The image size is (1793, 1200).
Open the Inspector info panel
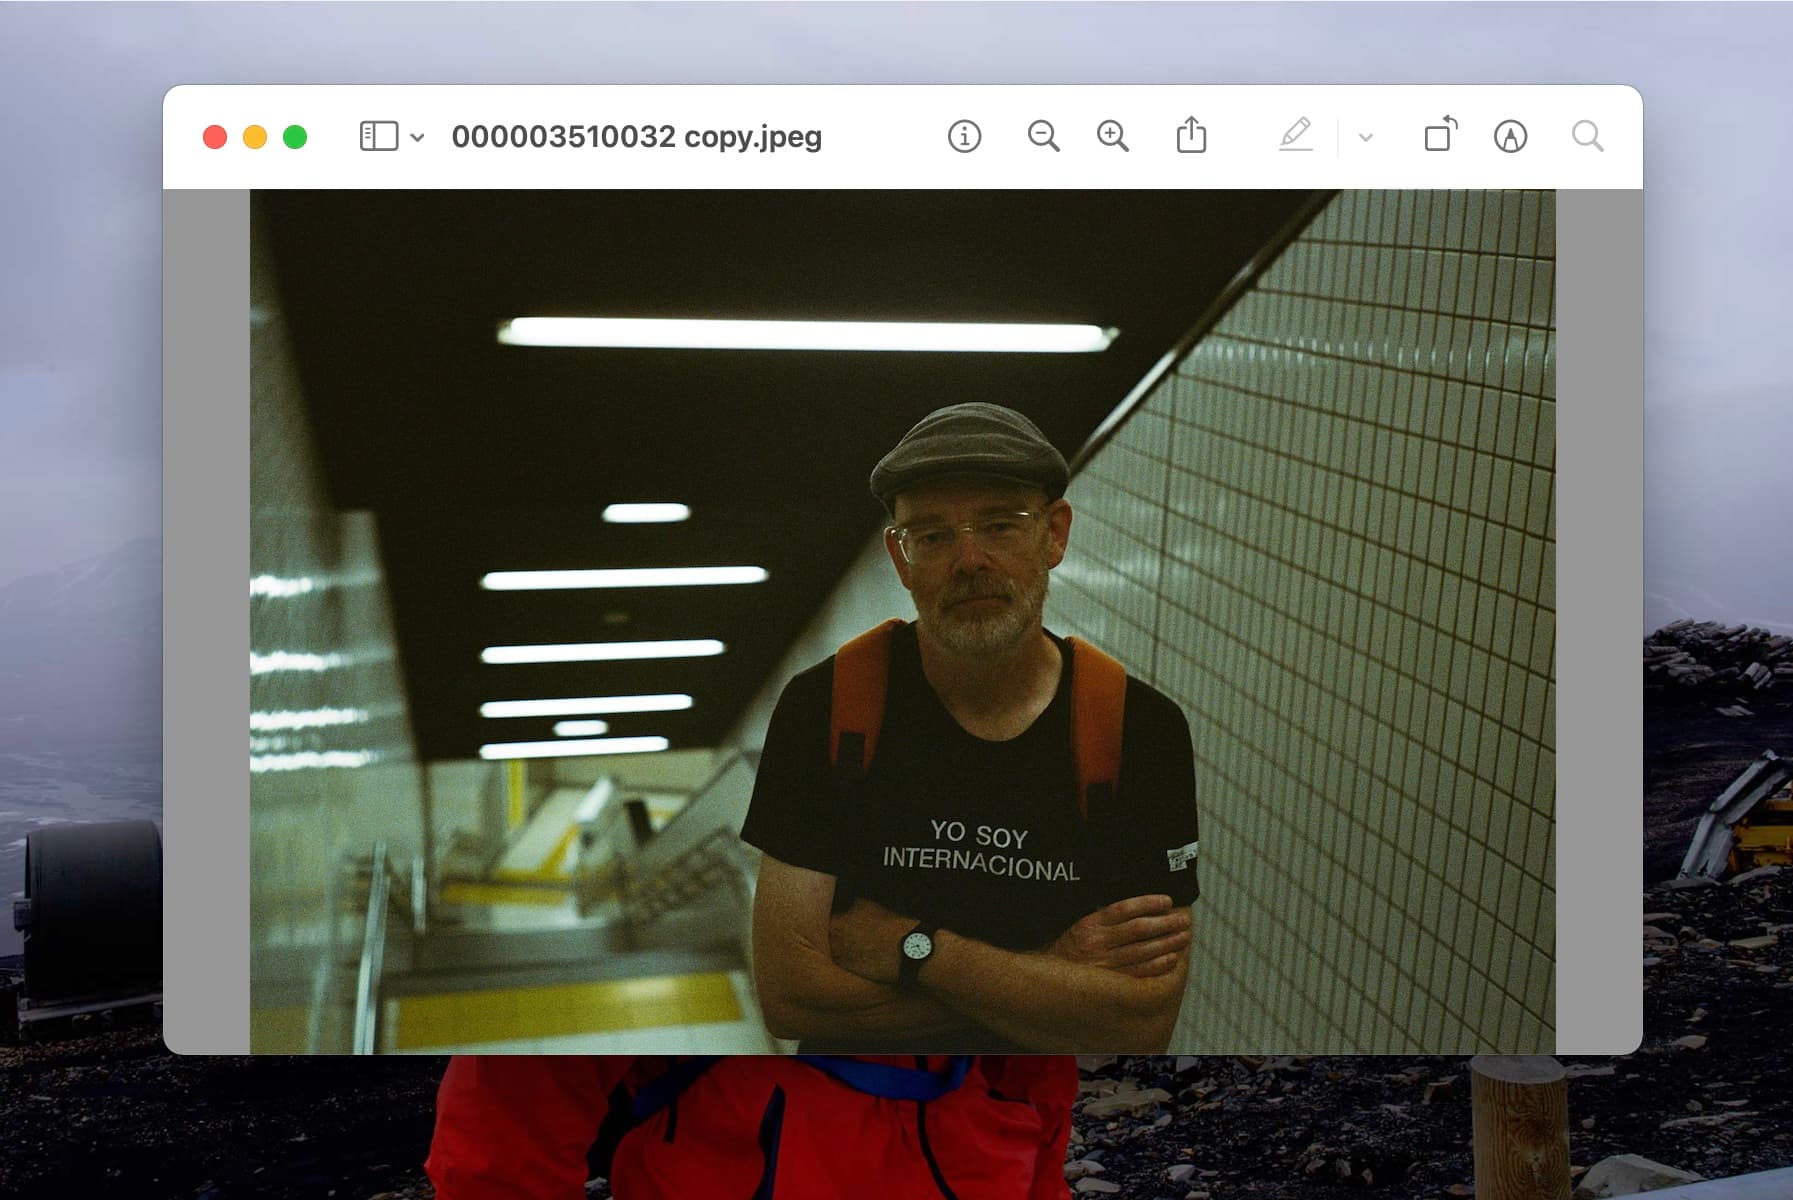pos(964,136)
